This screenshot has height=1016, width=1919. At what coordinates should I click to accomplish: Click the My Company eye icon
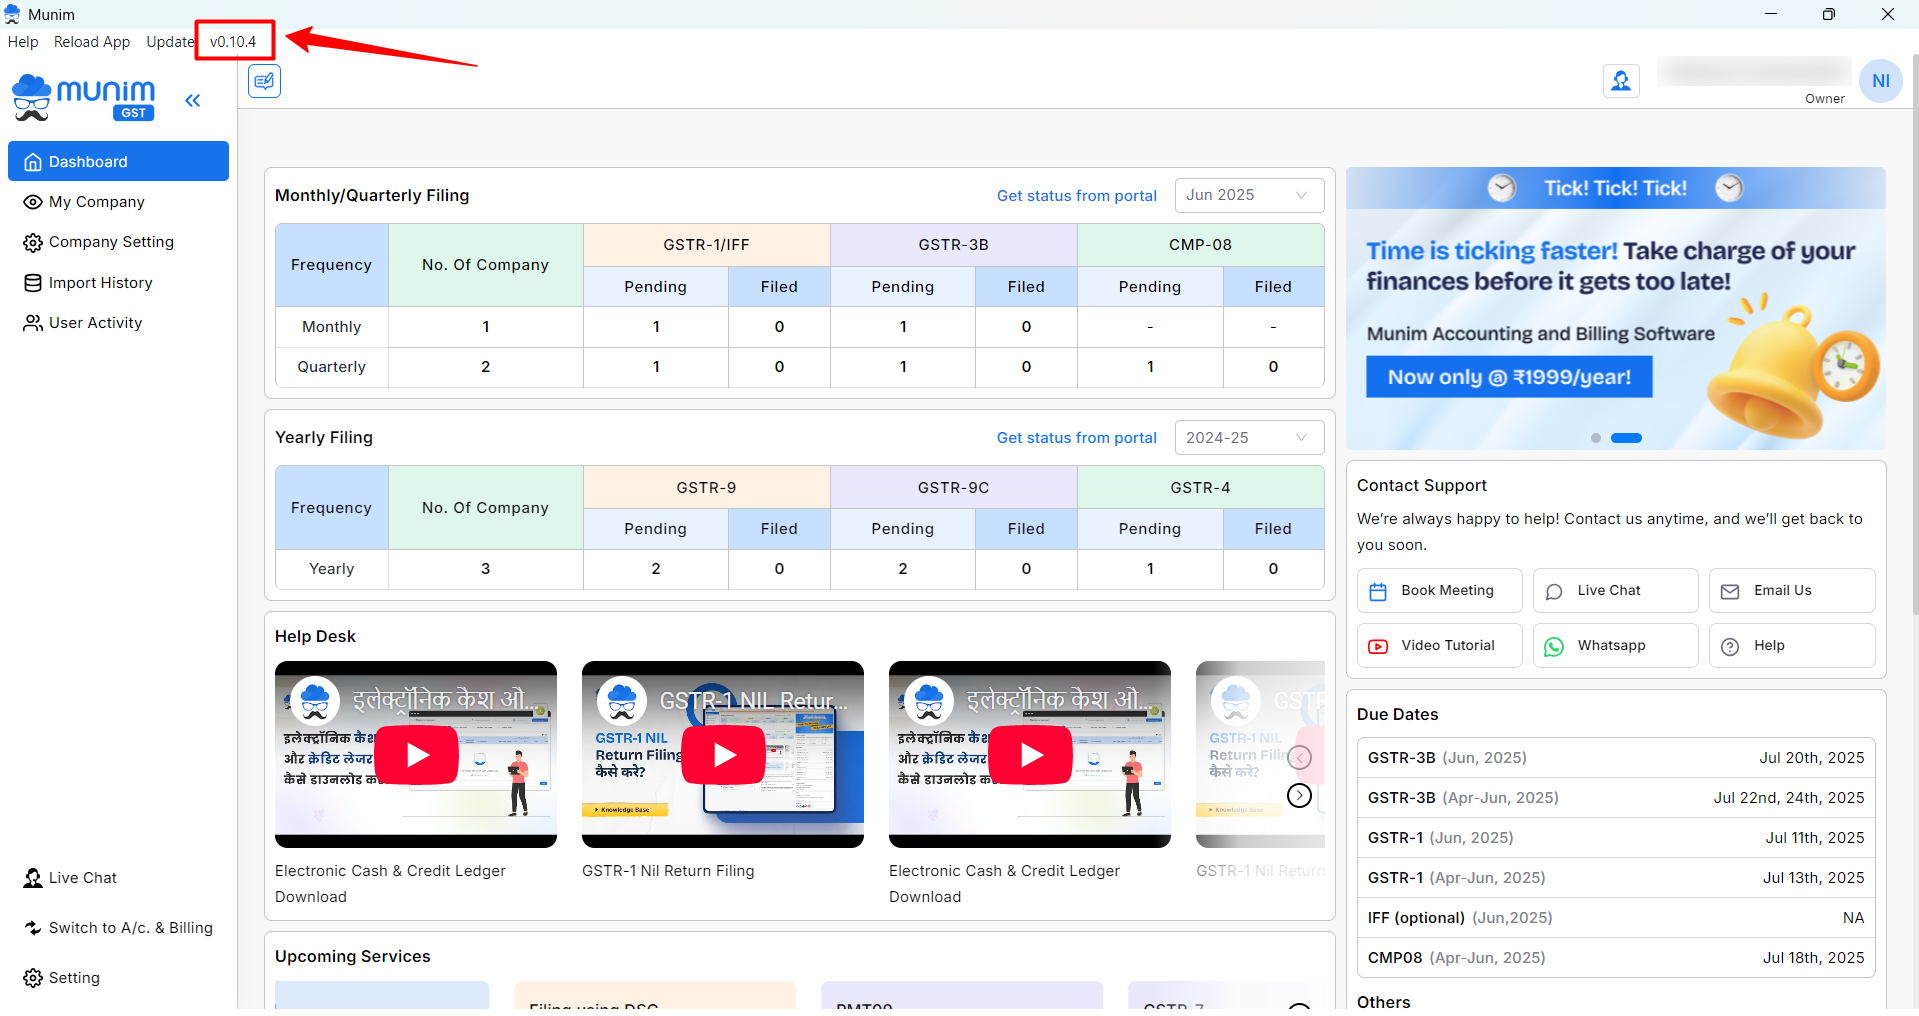[33, 202]
